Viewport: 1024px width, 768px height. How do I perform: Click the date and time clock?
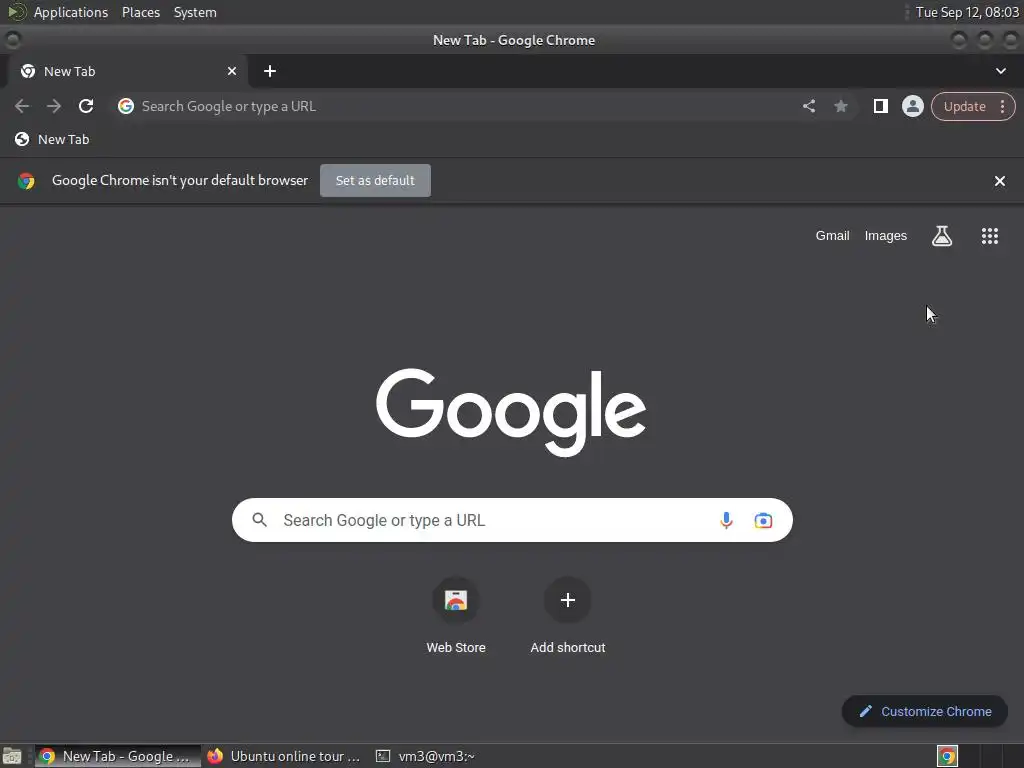click(x=967, y=12)
